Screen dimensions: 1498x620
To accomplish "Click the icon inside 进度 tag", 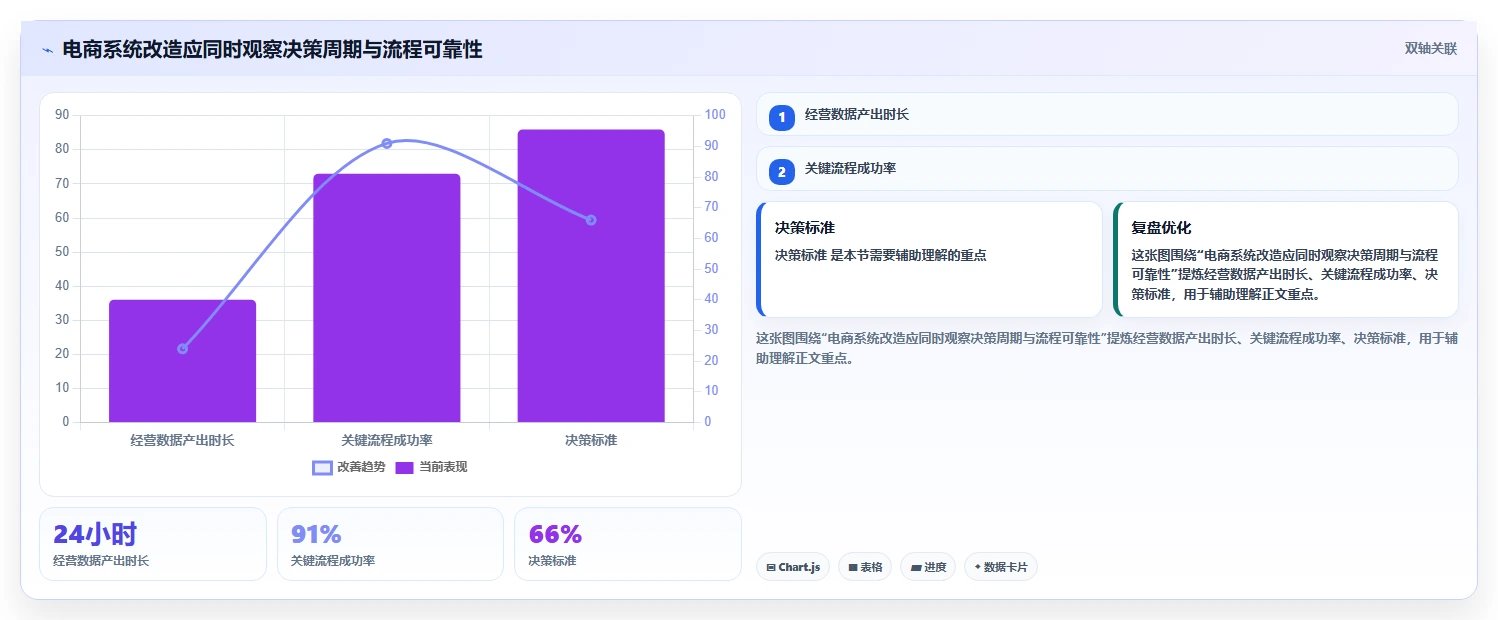I will pyautogui.click(x=915, y=567).
